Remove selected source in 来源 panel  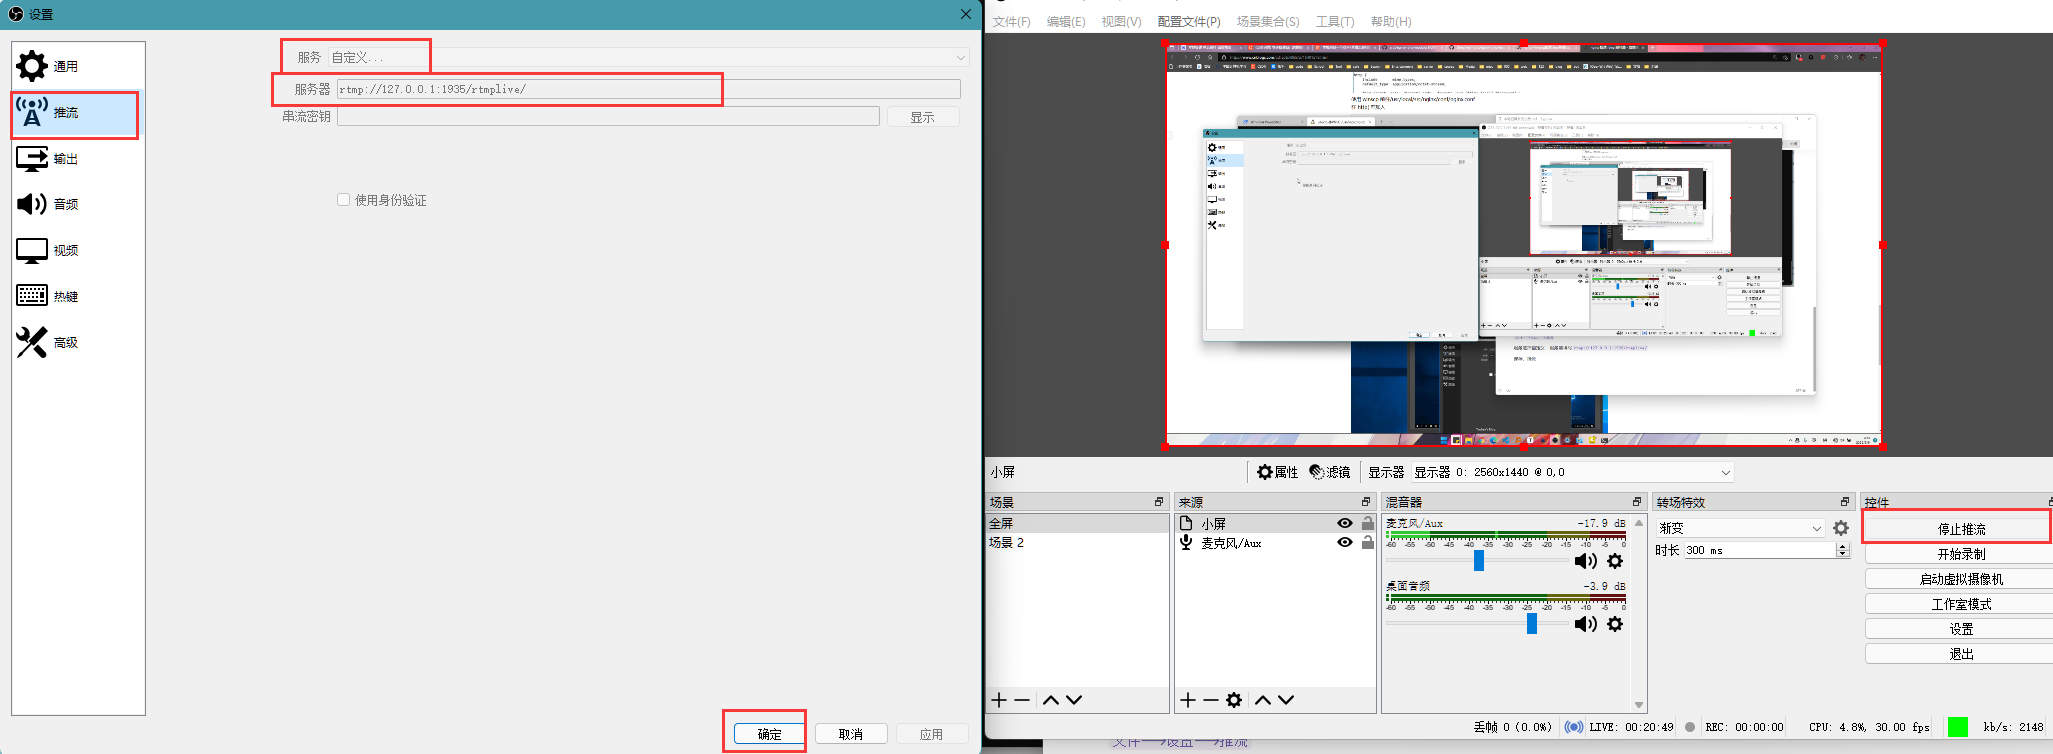tap(1210, 700)
